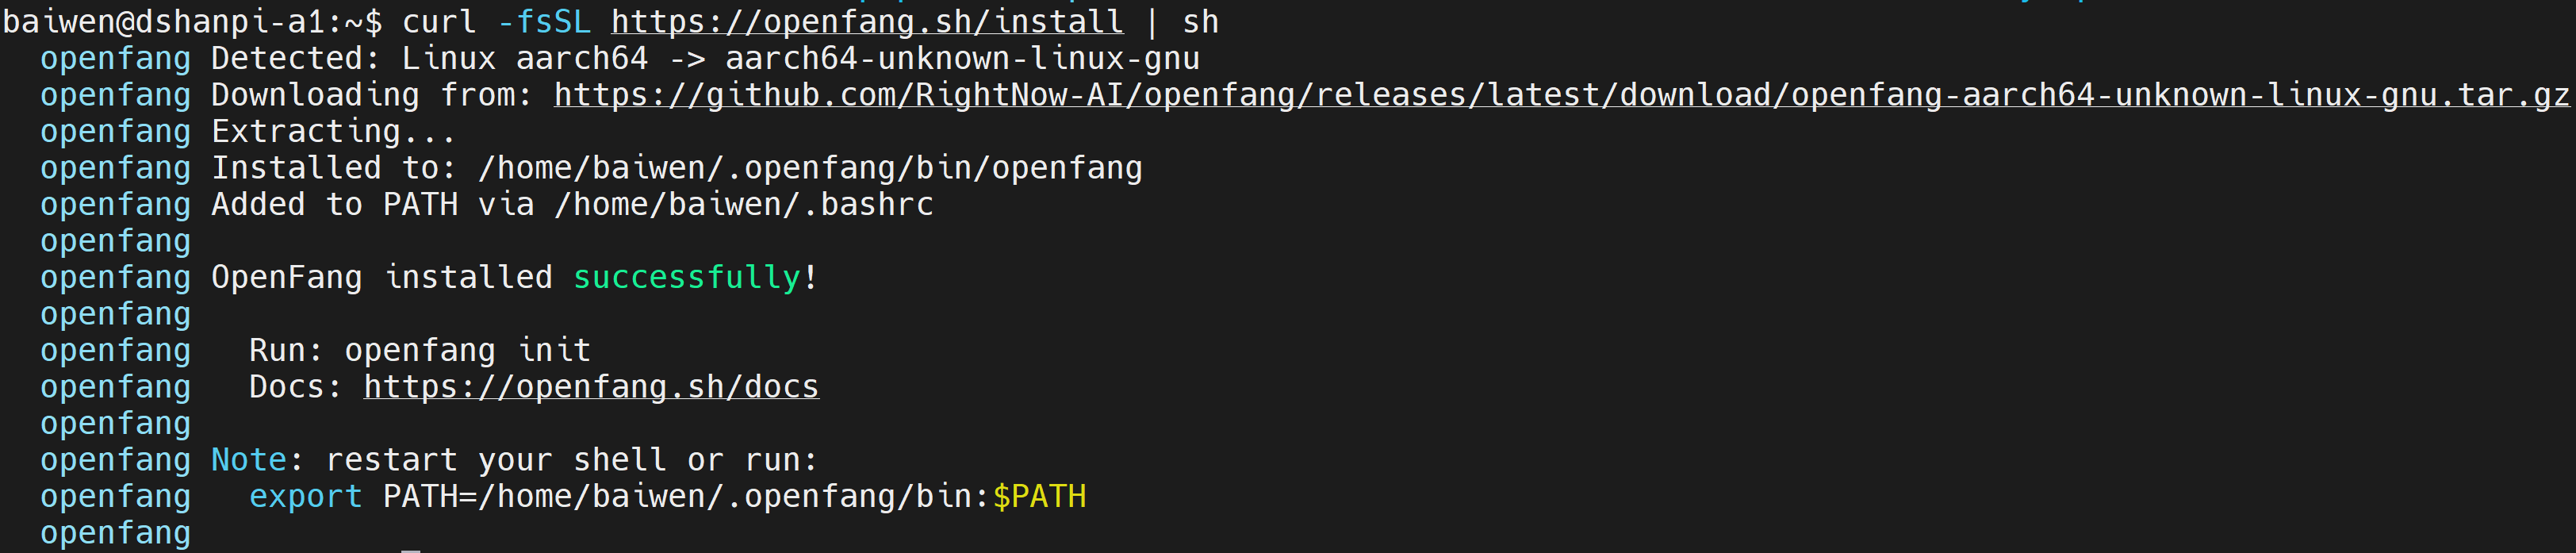2576x553 pixels.
Task: Click the blue "-fsSL" flag
Action: 554,21
